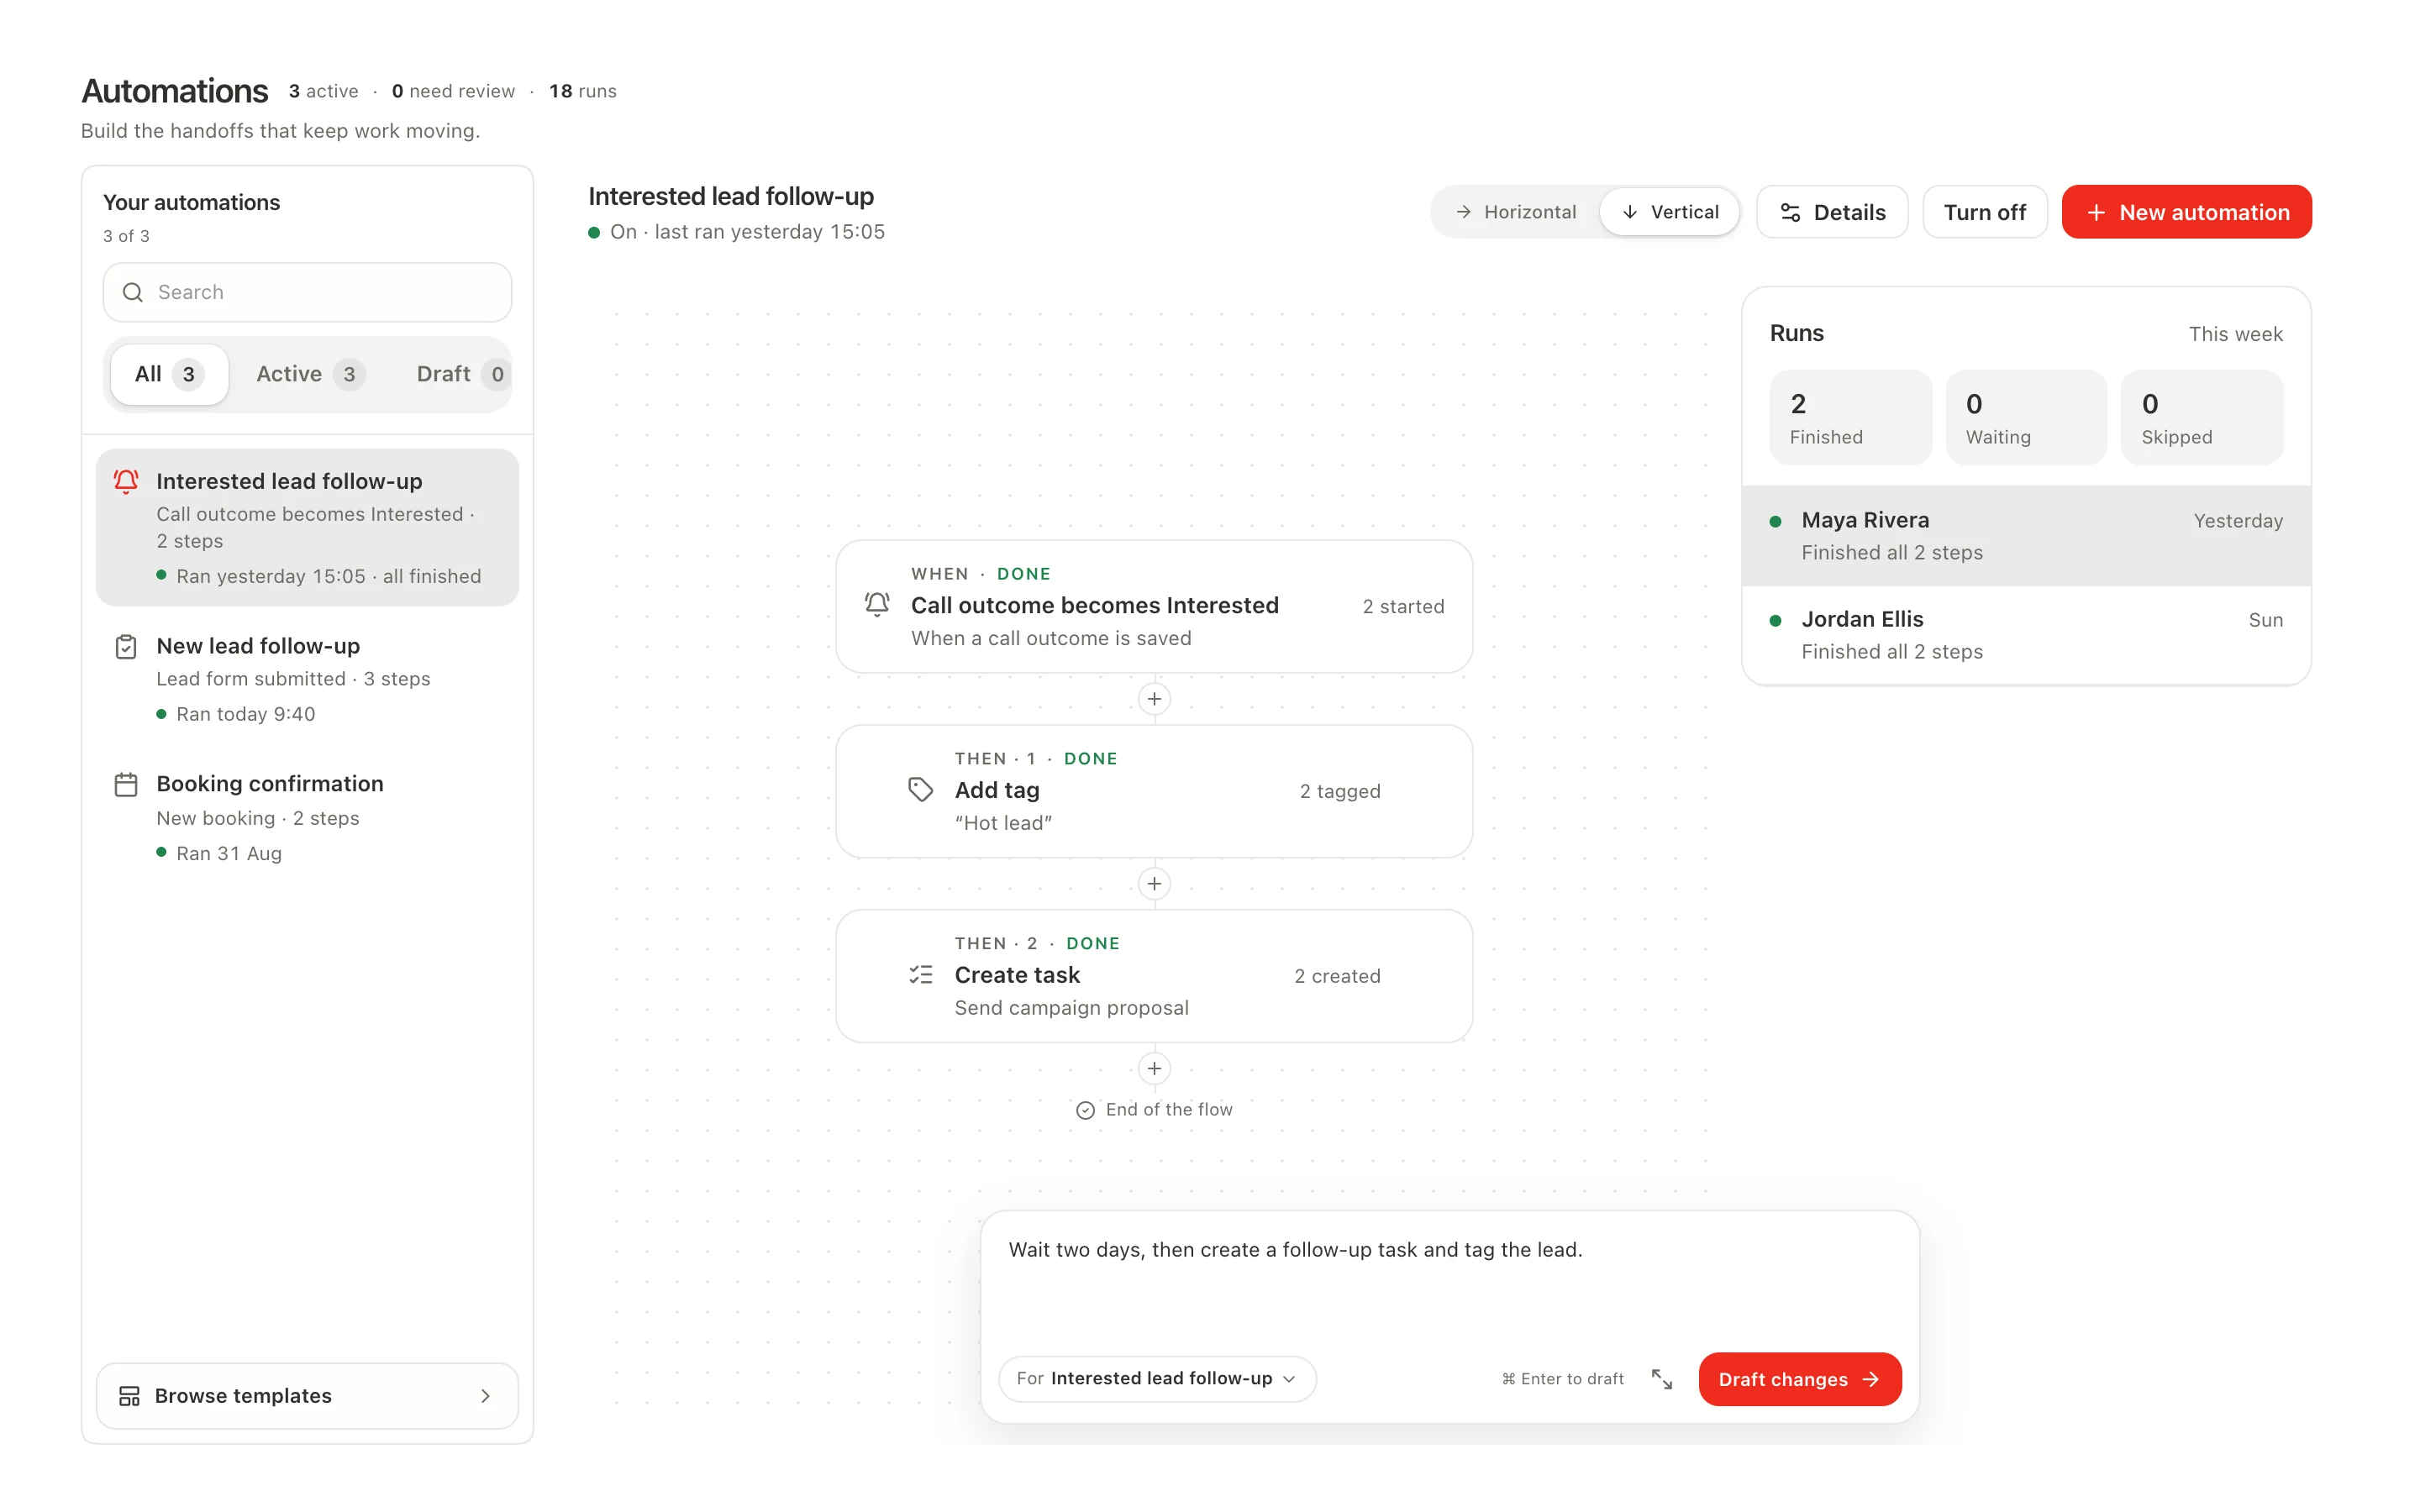Open the Add tag step card
Image resolution: width=2420 pixels, height=1512 pixels.
[x=1154, y=791]
